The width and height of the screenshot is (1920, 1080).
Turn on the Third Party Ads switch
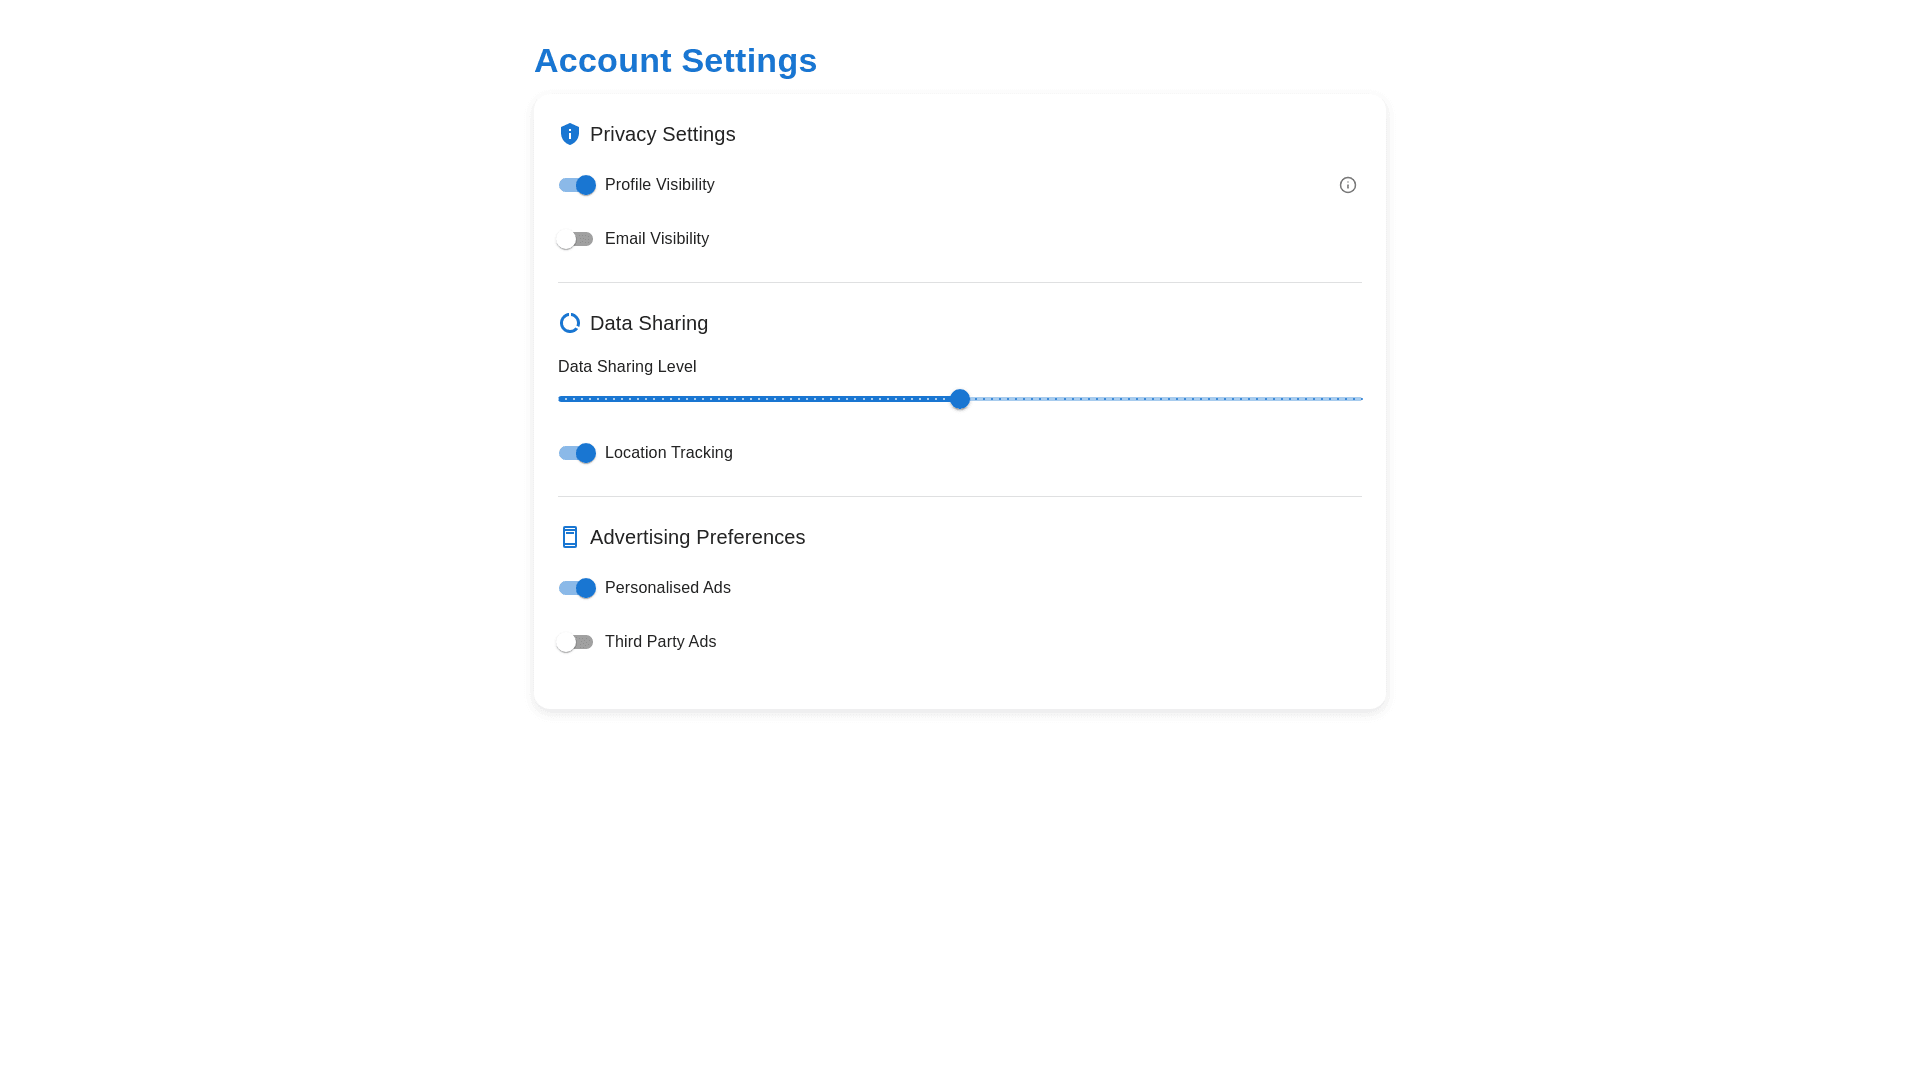click(x=575, y=642)
